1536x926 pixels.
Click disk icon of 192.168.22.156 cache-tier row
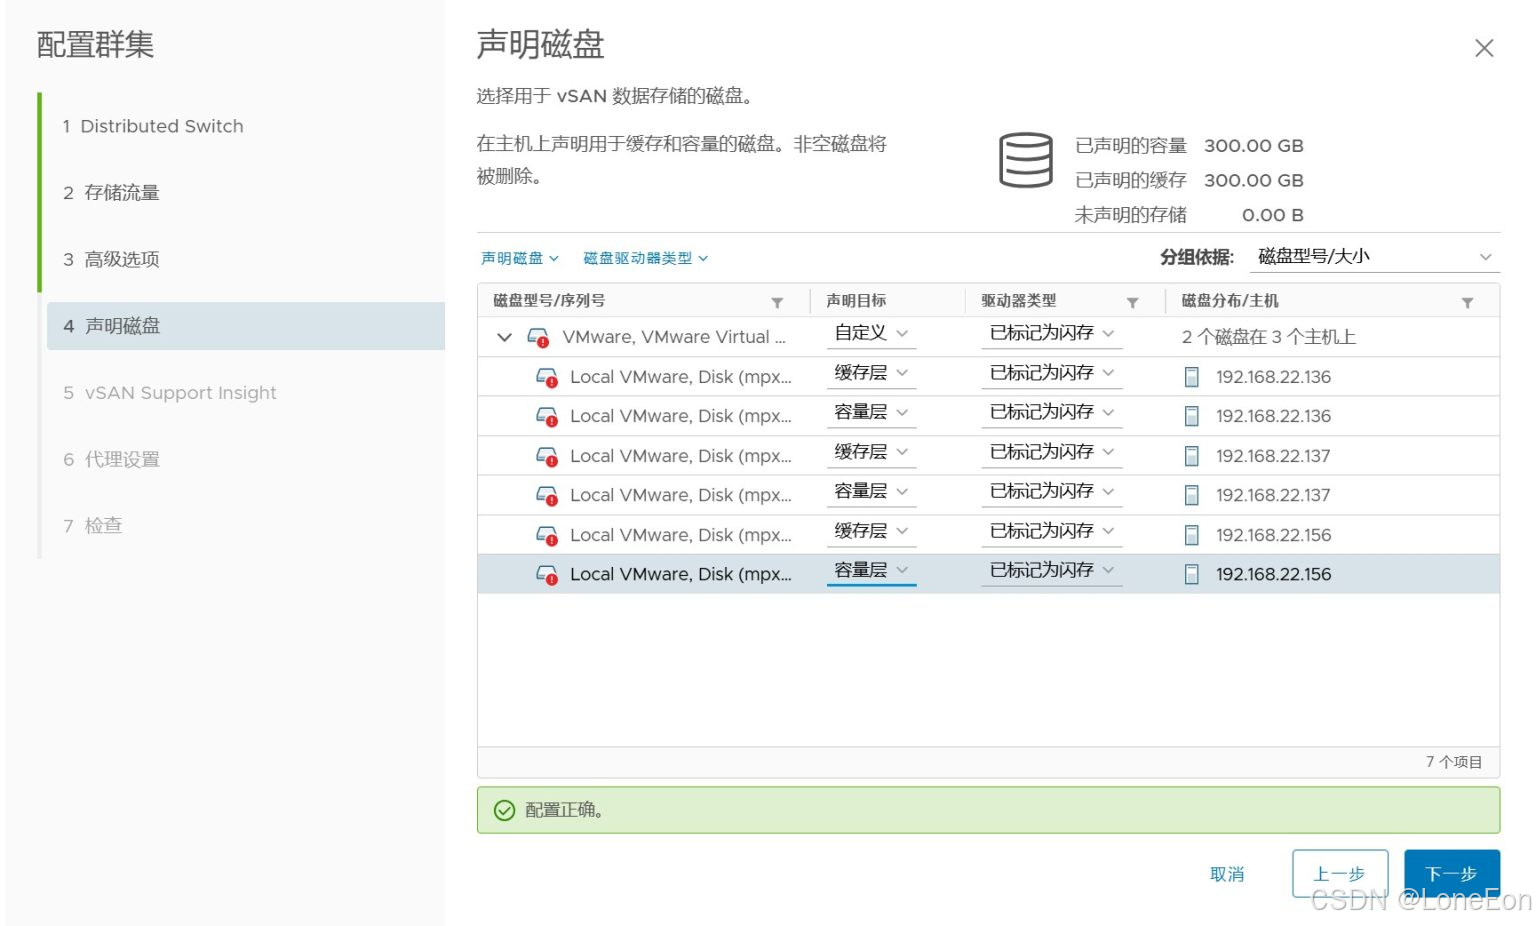click(547, 535)
